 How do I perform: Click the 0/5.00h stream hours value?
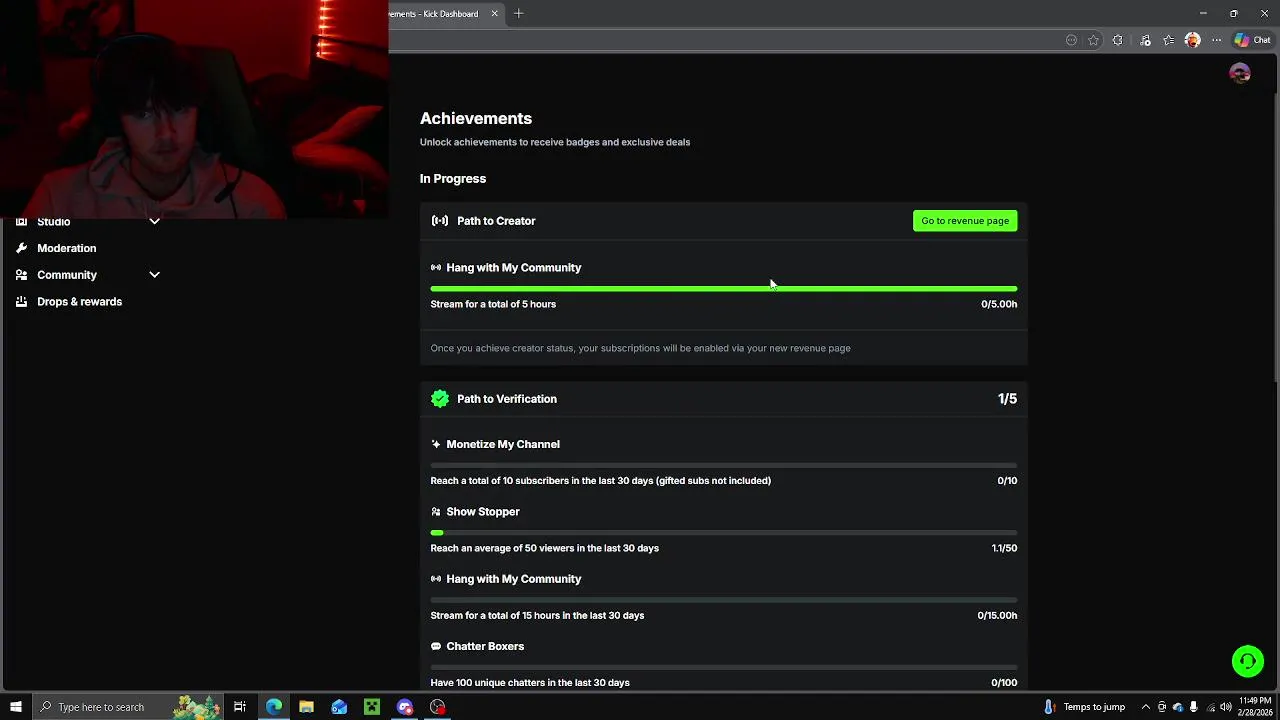point(999,304)
